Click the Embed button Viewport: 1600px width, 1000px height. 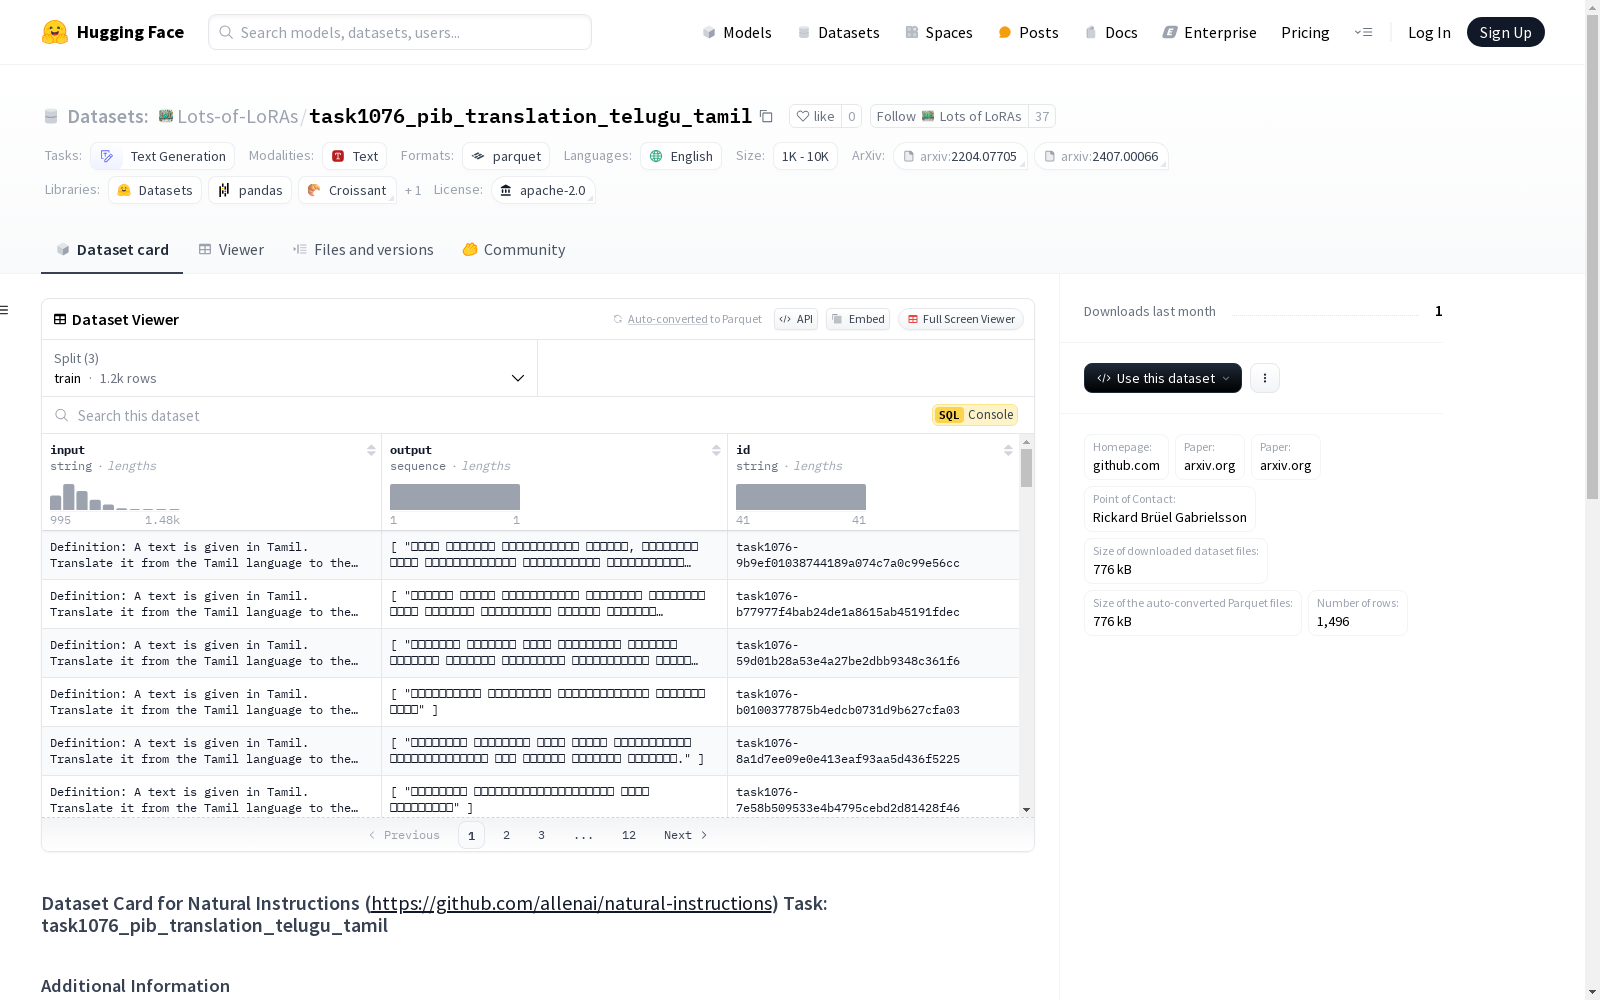point(858,319)
